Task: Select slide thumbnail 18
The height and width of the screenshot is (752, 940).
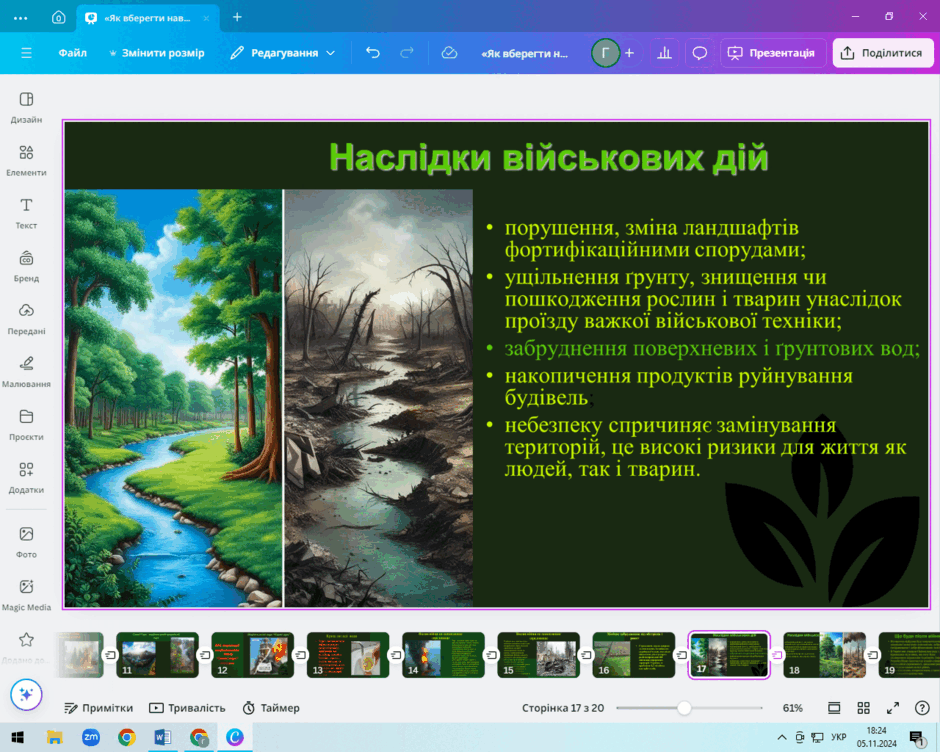Action: pyautogui.click(x=824, y=655)
